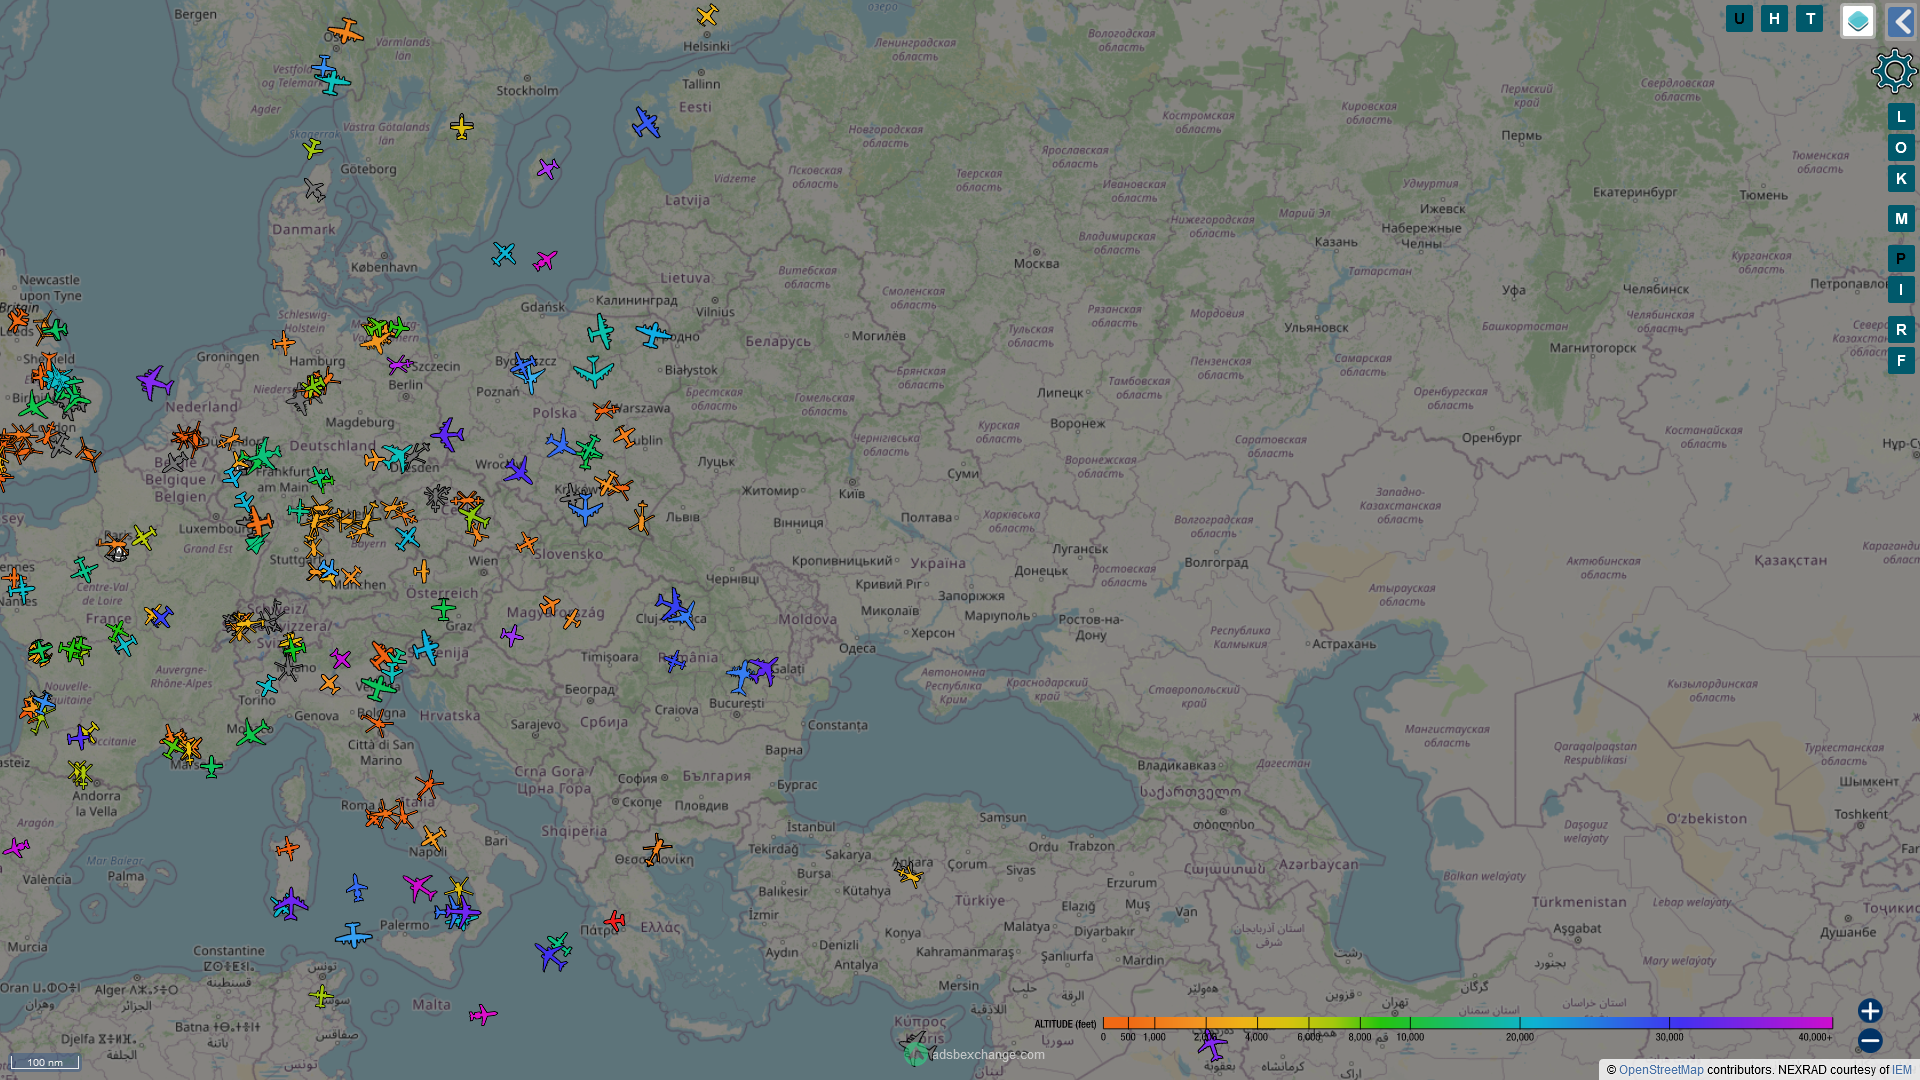Viewport: 1920px width, 1080px height.
Task: Select the large teal aircraft near Białystok
Action: (x=594, y=371)
